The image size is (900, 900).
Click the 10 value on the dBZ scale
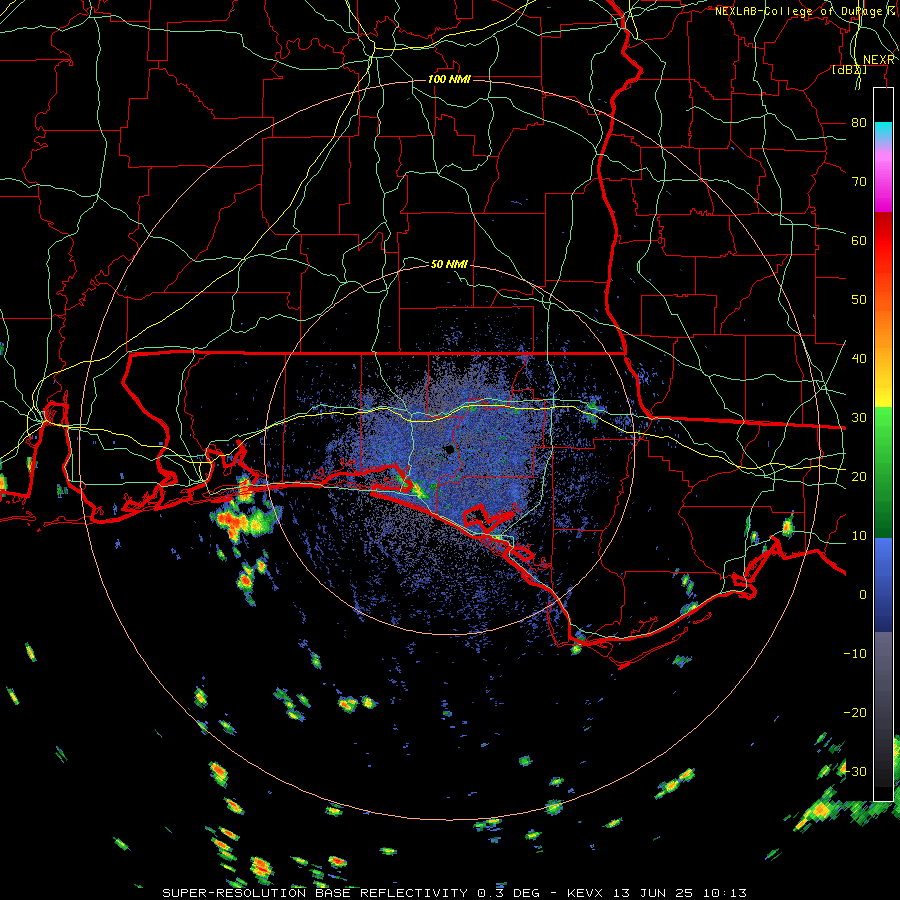click(x=859, y=536)
